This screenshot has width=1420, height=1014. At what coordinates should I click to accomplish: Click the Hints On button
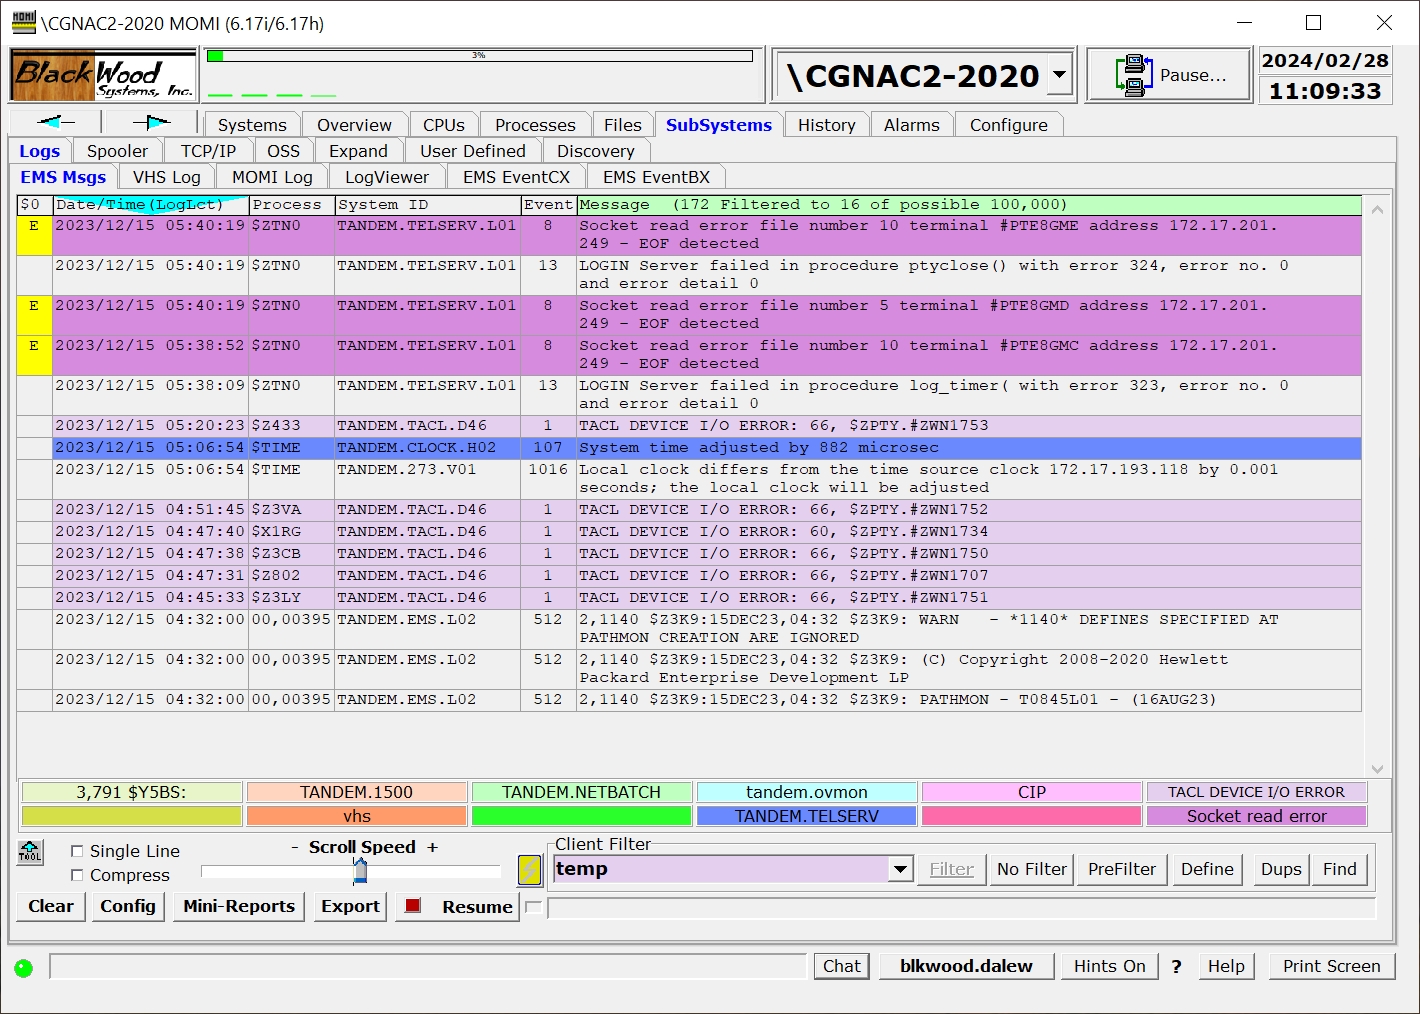tap(1109, 966)
